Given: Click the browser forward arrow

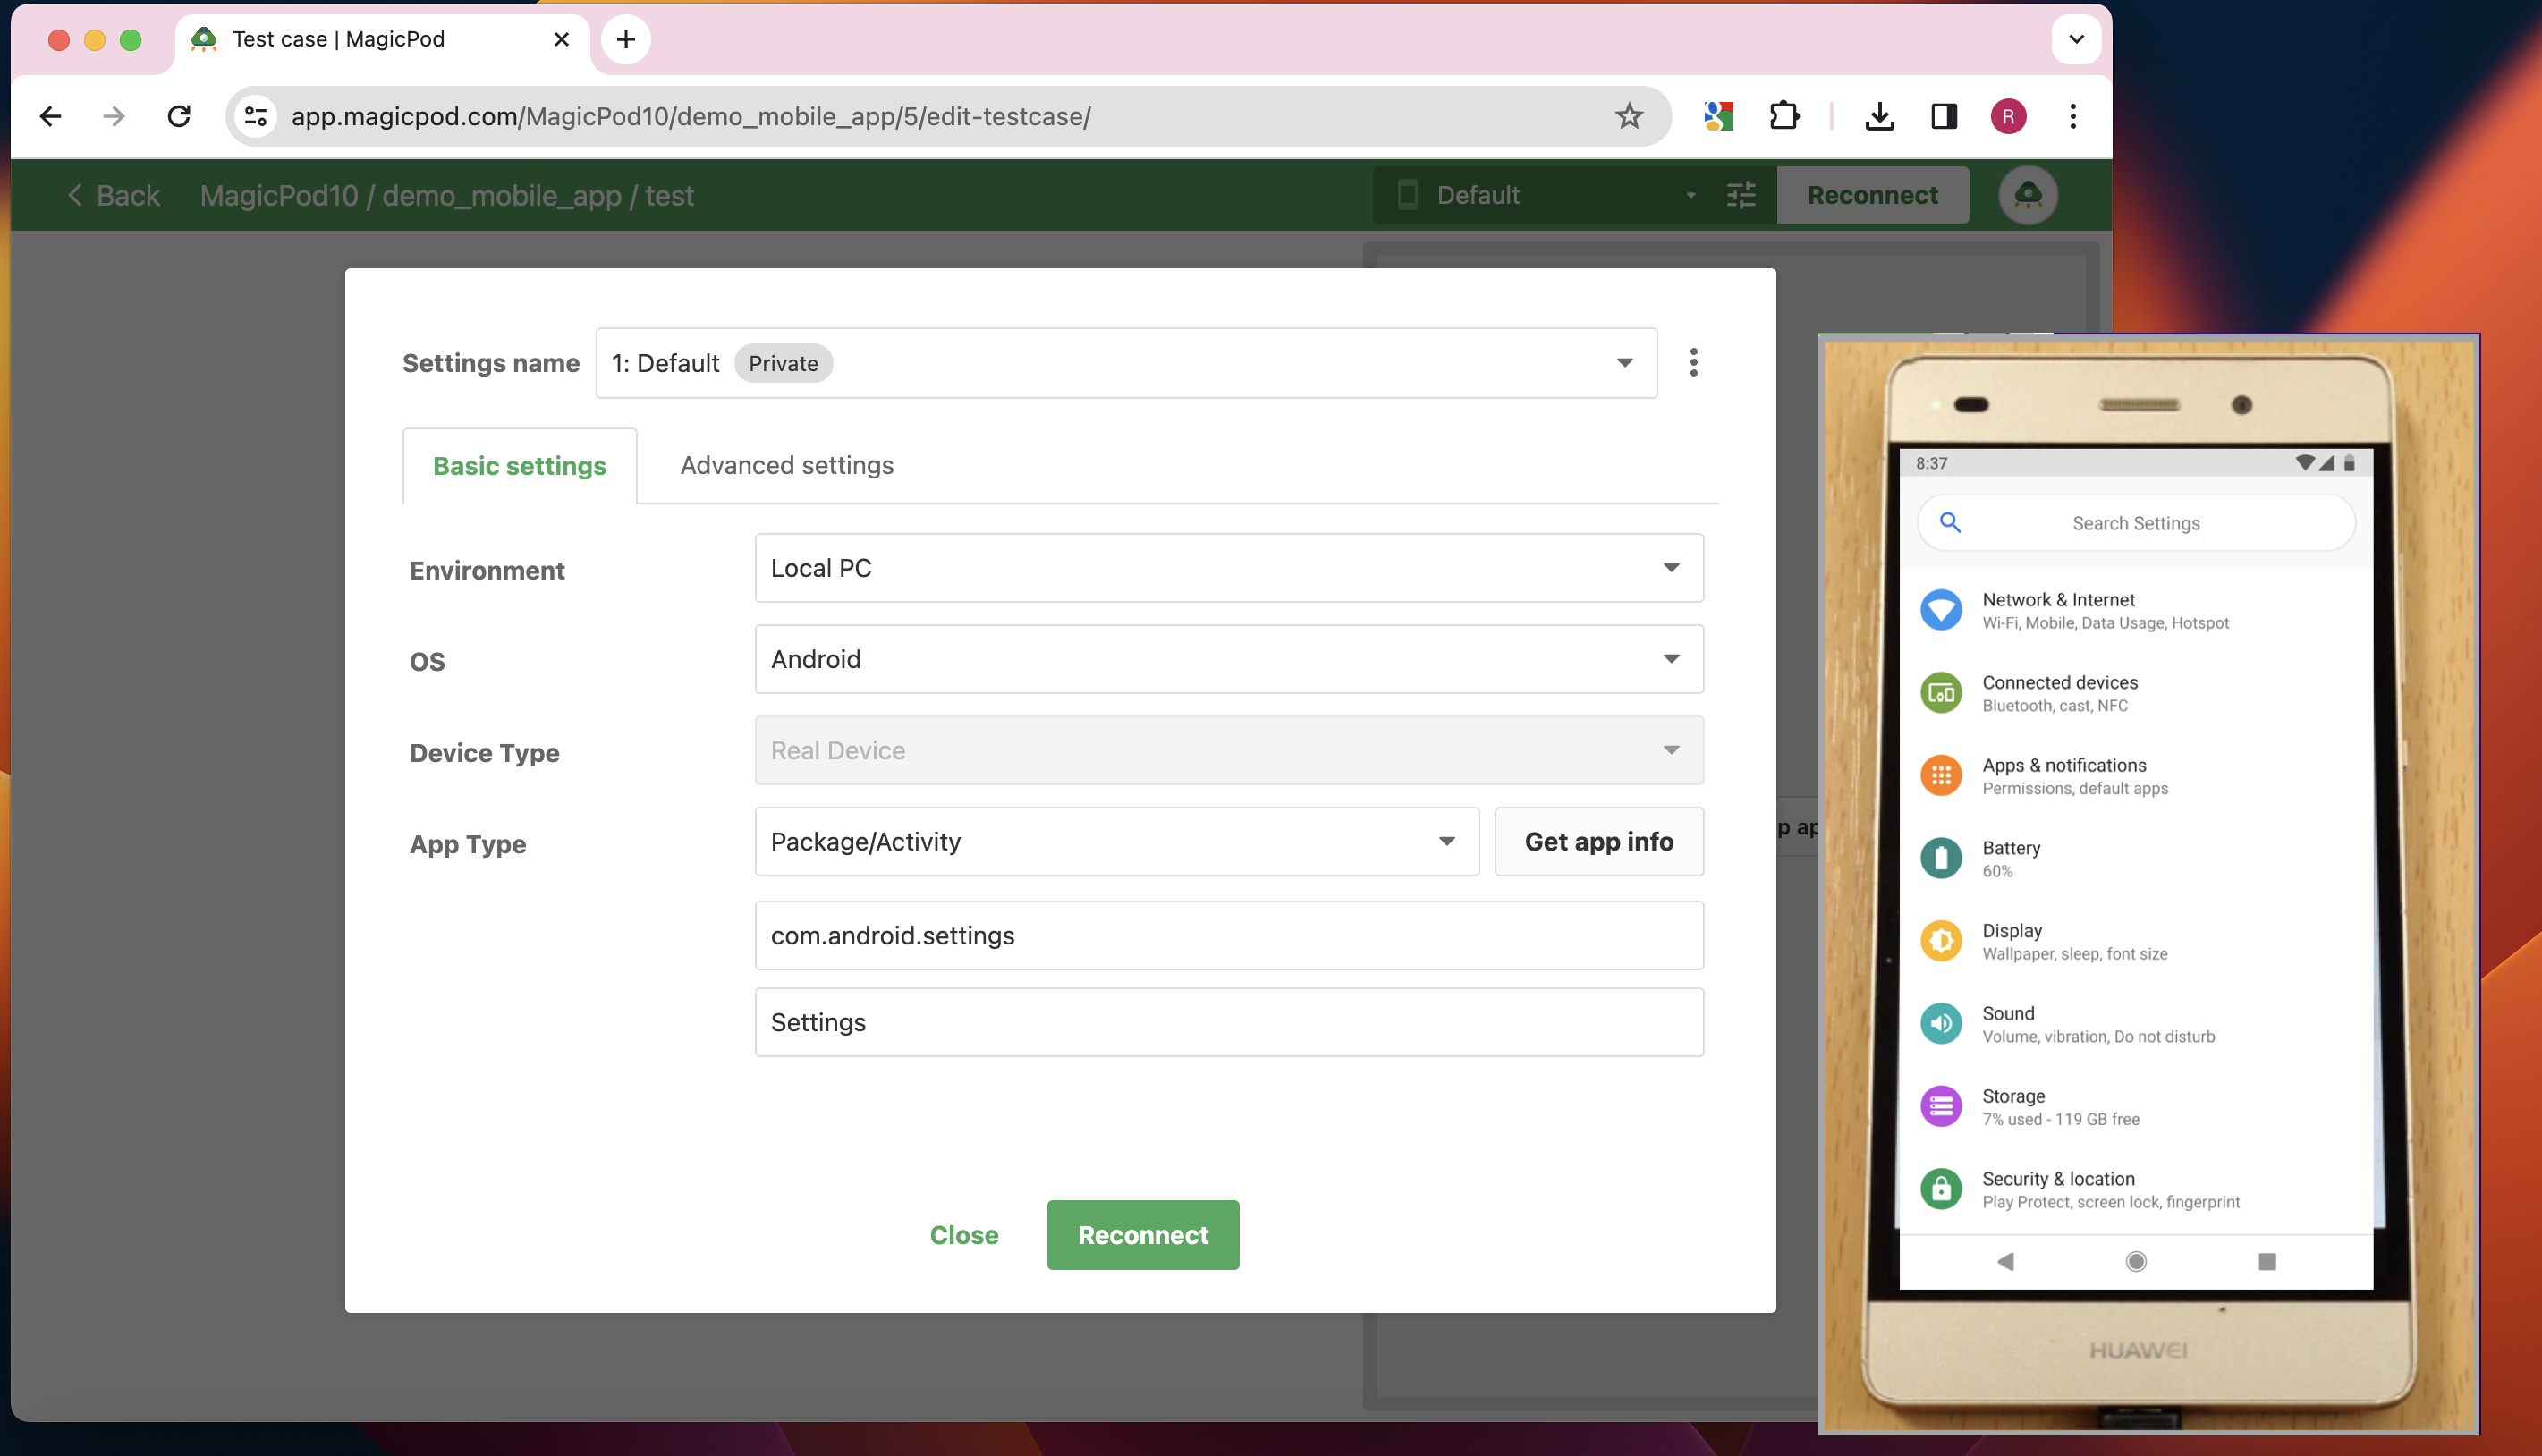Looking at the screenshot, I should tap(114, 117).
